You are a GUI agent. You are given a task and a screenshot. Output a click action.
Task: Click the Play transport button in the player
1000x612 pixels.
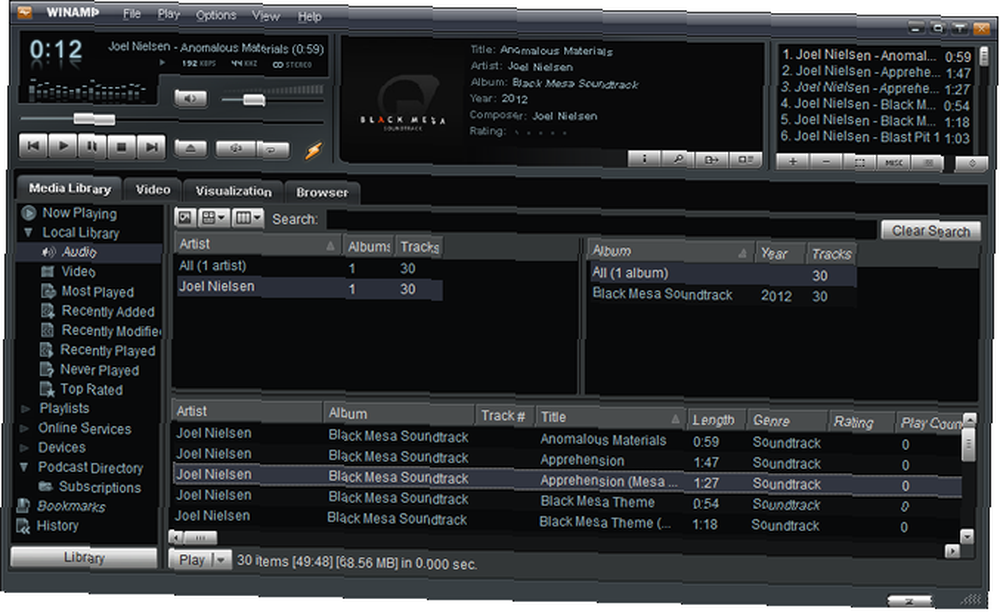(63, 146)
